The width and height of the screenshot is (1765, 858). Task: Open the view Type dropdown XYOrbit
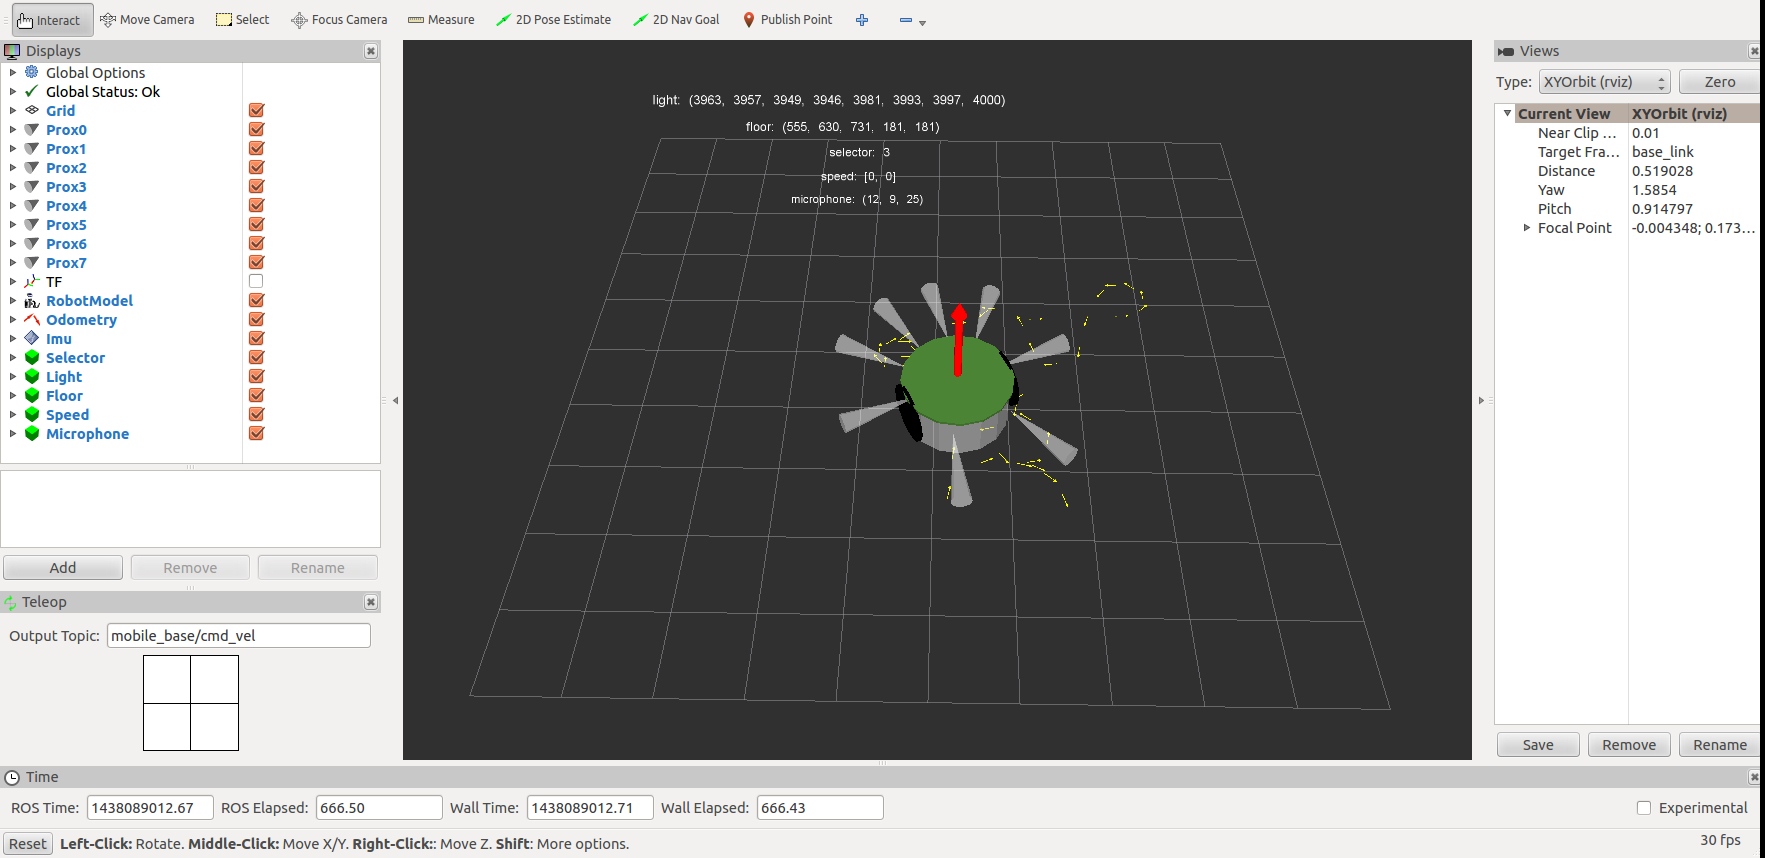coord(1604,82)
